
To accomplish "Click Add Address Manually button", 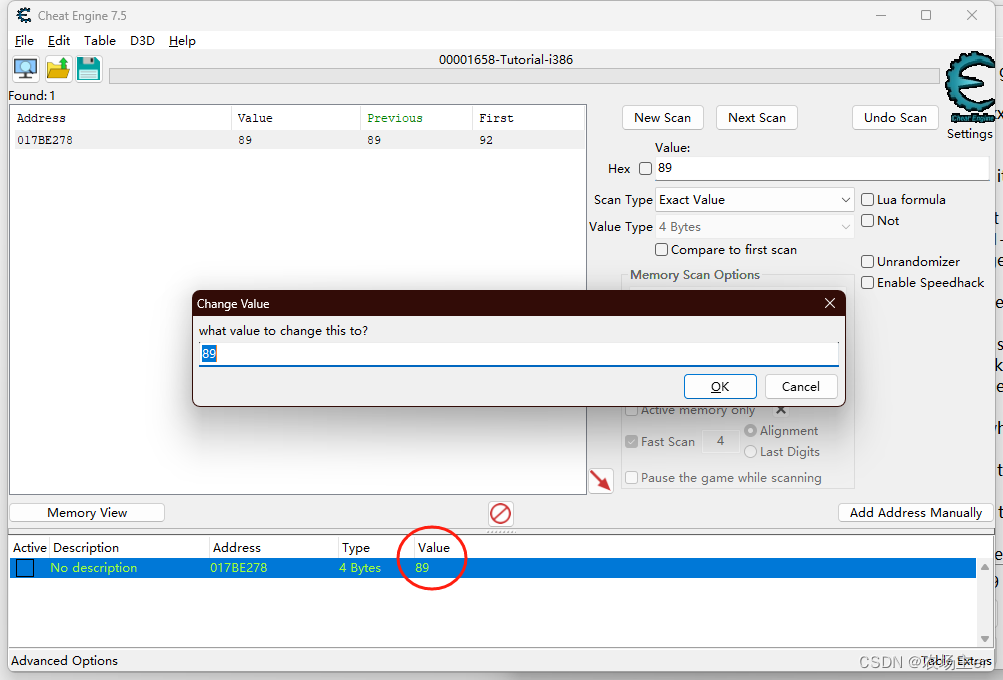I will (x=915, y=512).
